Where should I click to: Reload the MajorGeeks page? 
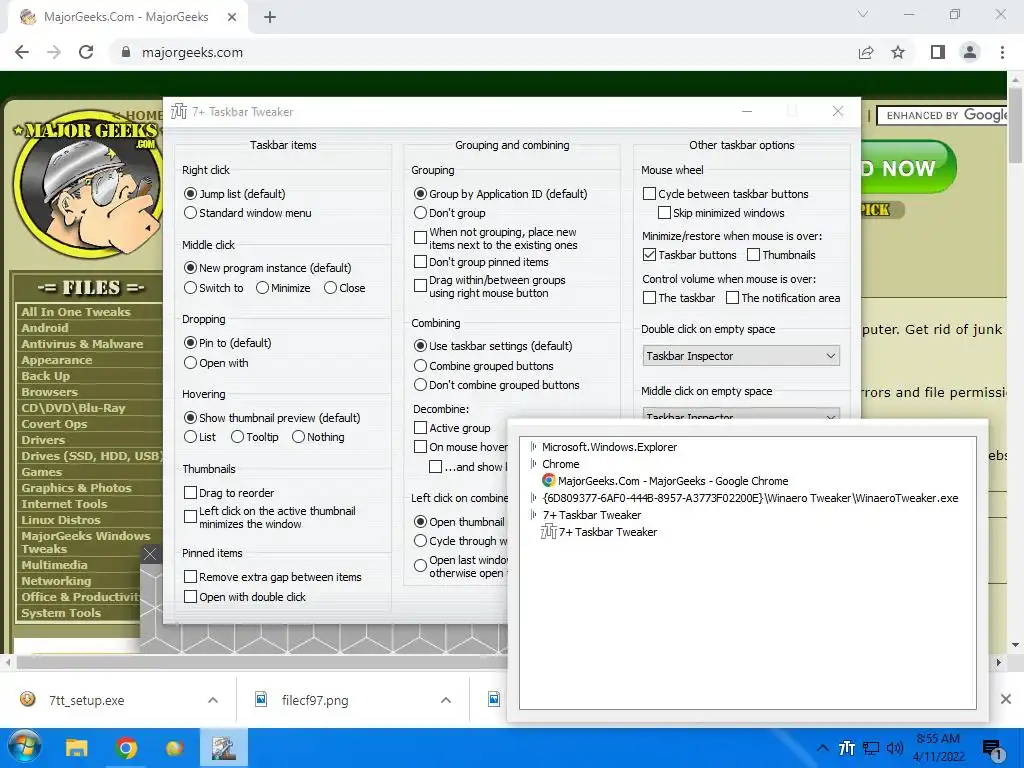click(86, 52)
